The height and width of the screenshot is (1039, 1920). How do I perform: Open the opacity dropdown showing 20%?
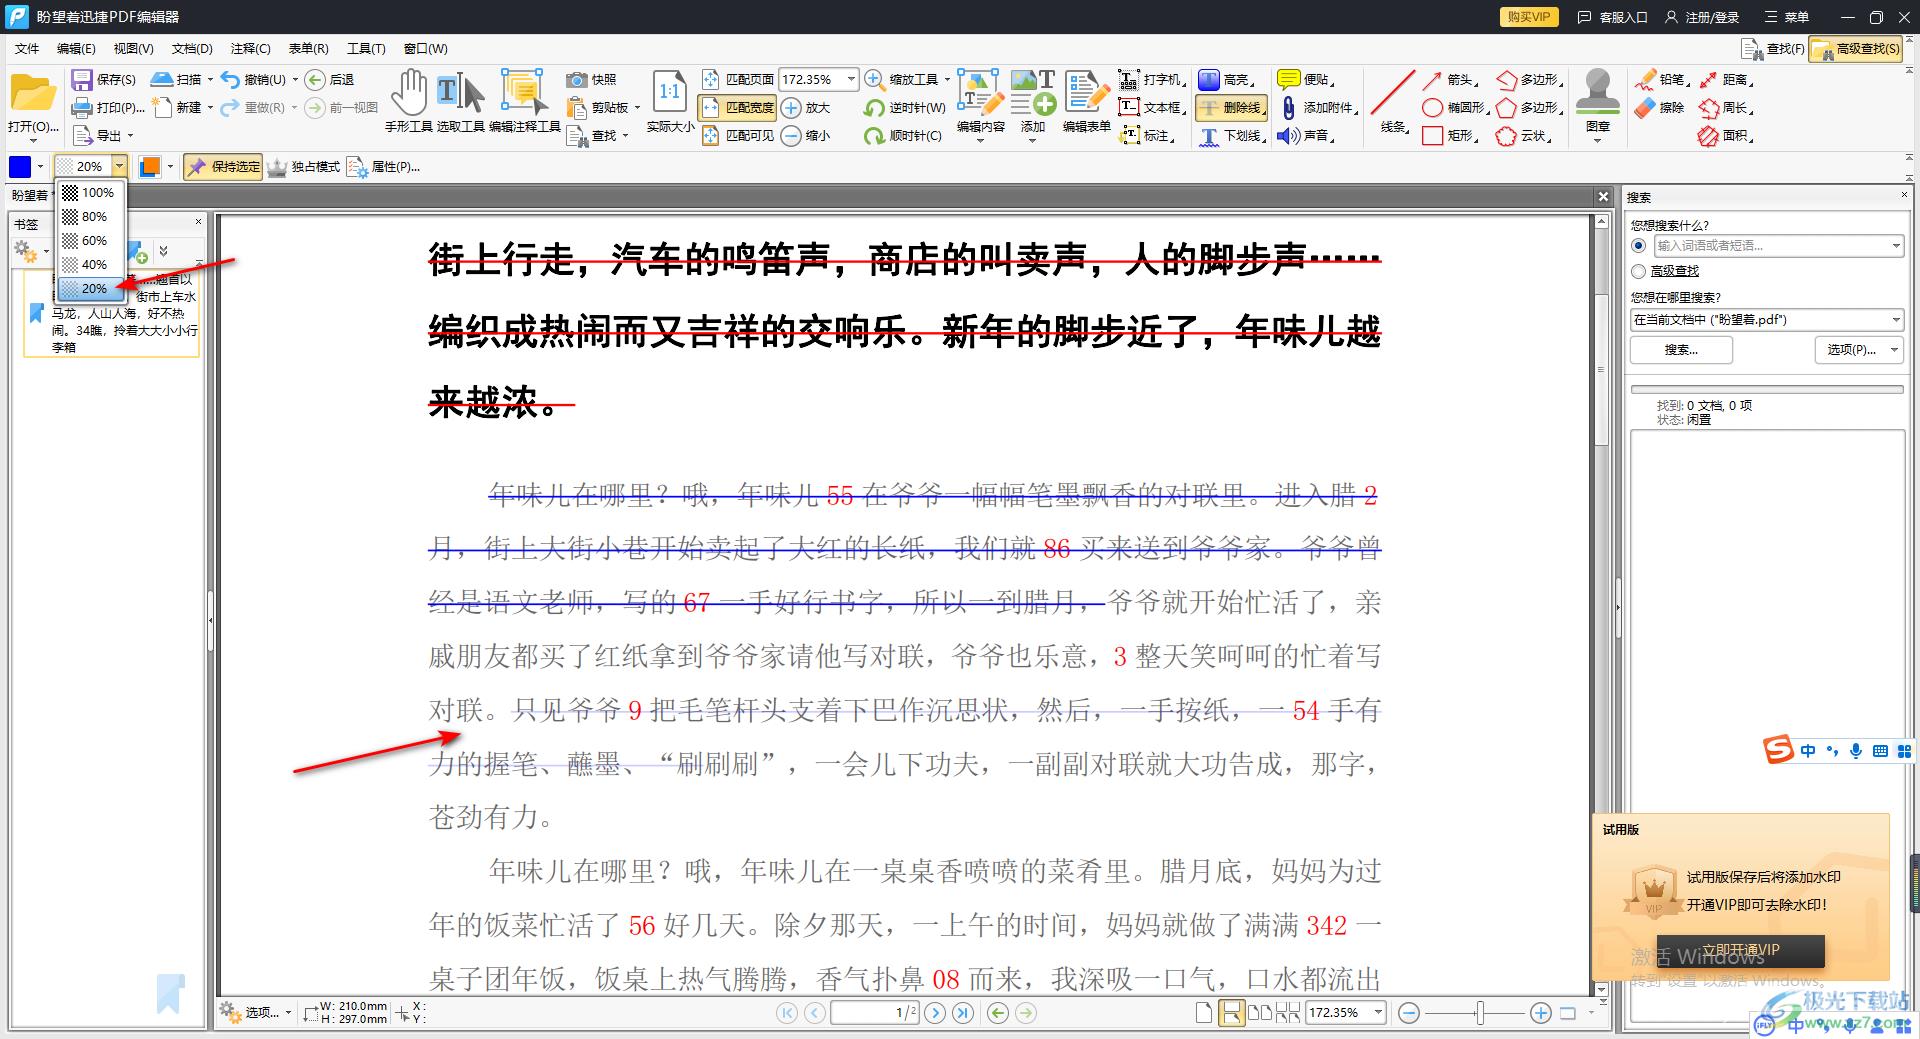pos(119,166)
